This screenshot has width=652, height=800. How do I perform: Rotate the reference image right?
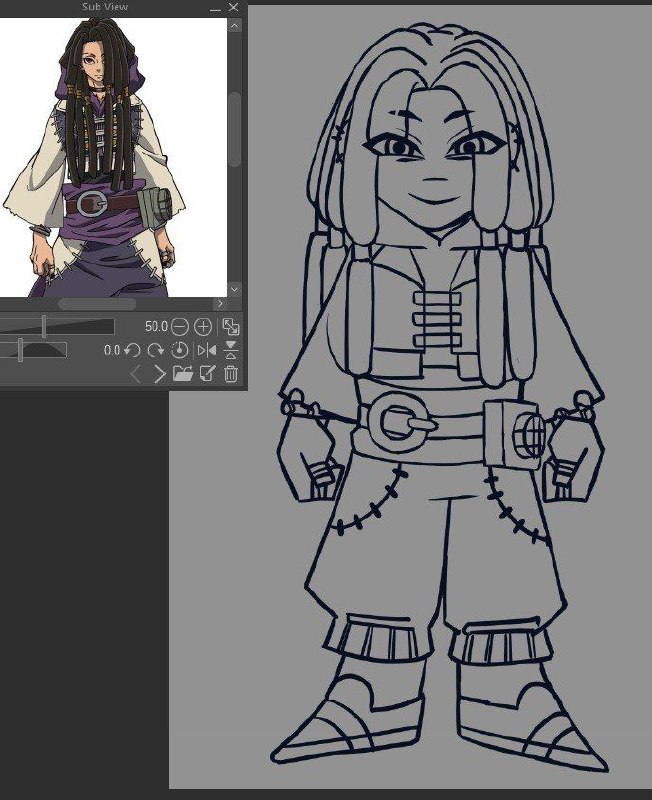coord(156,351)
